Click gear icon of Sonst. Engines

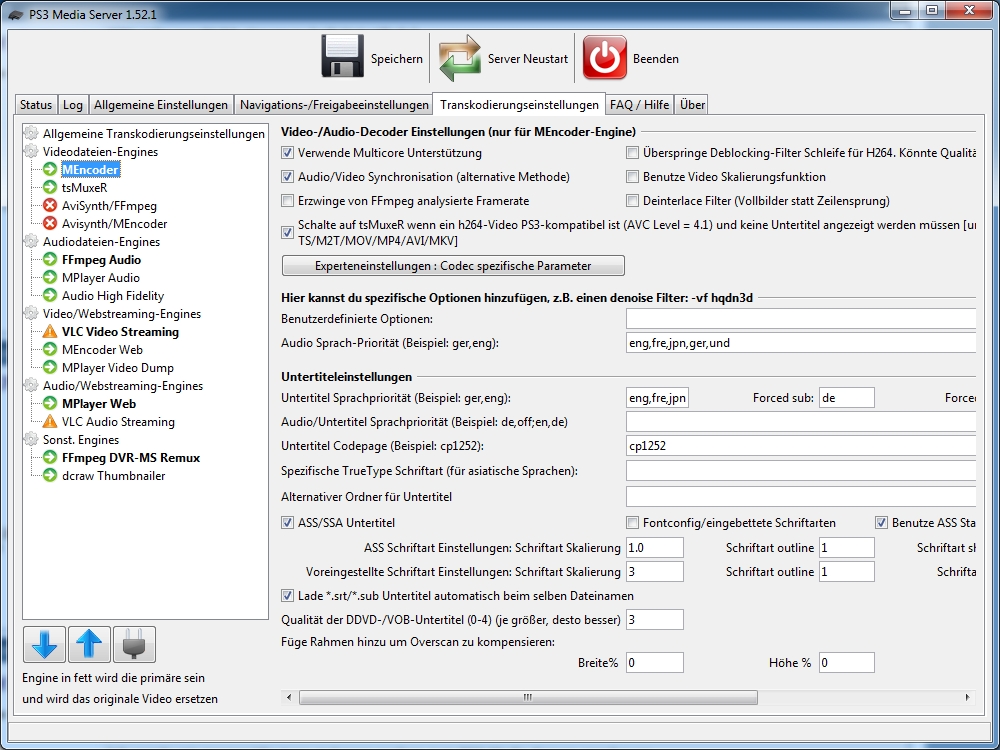(31, 439)
